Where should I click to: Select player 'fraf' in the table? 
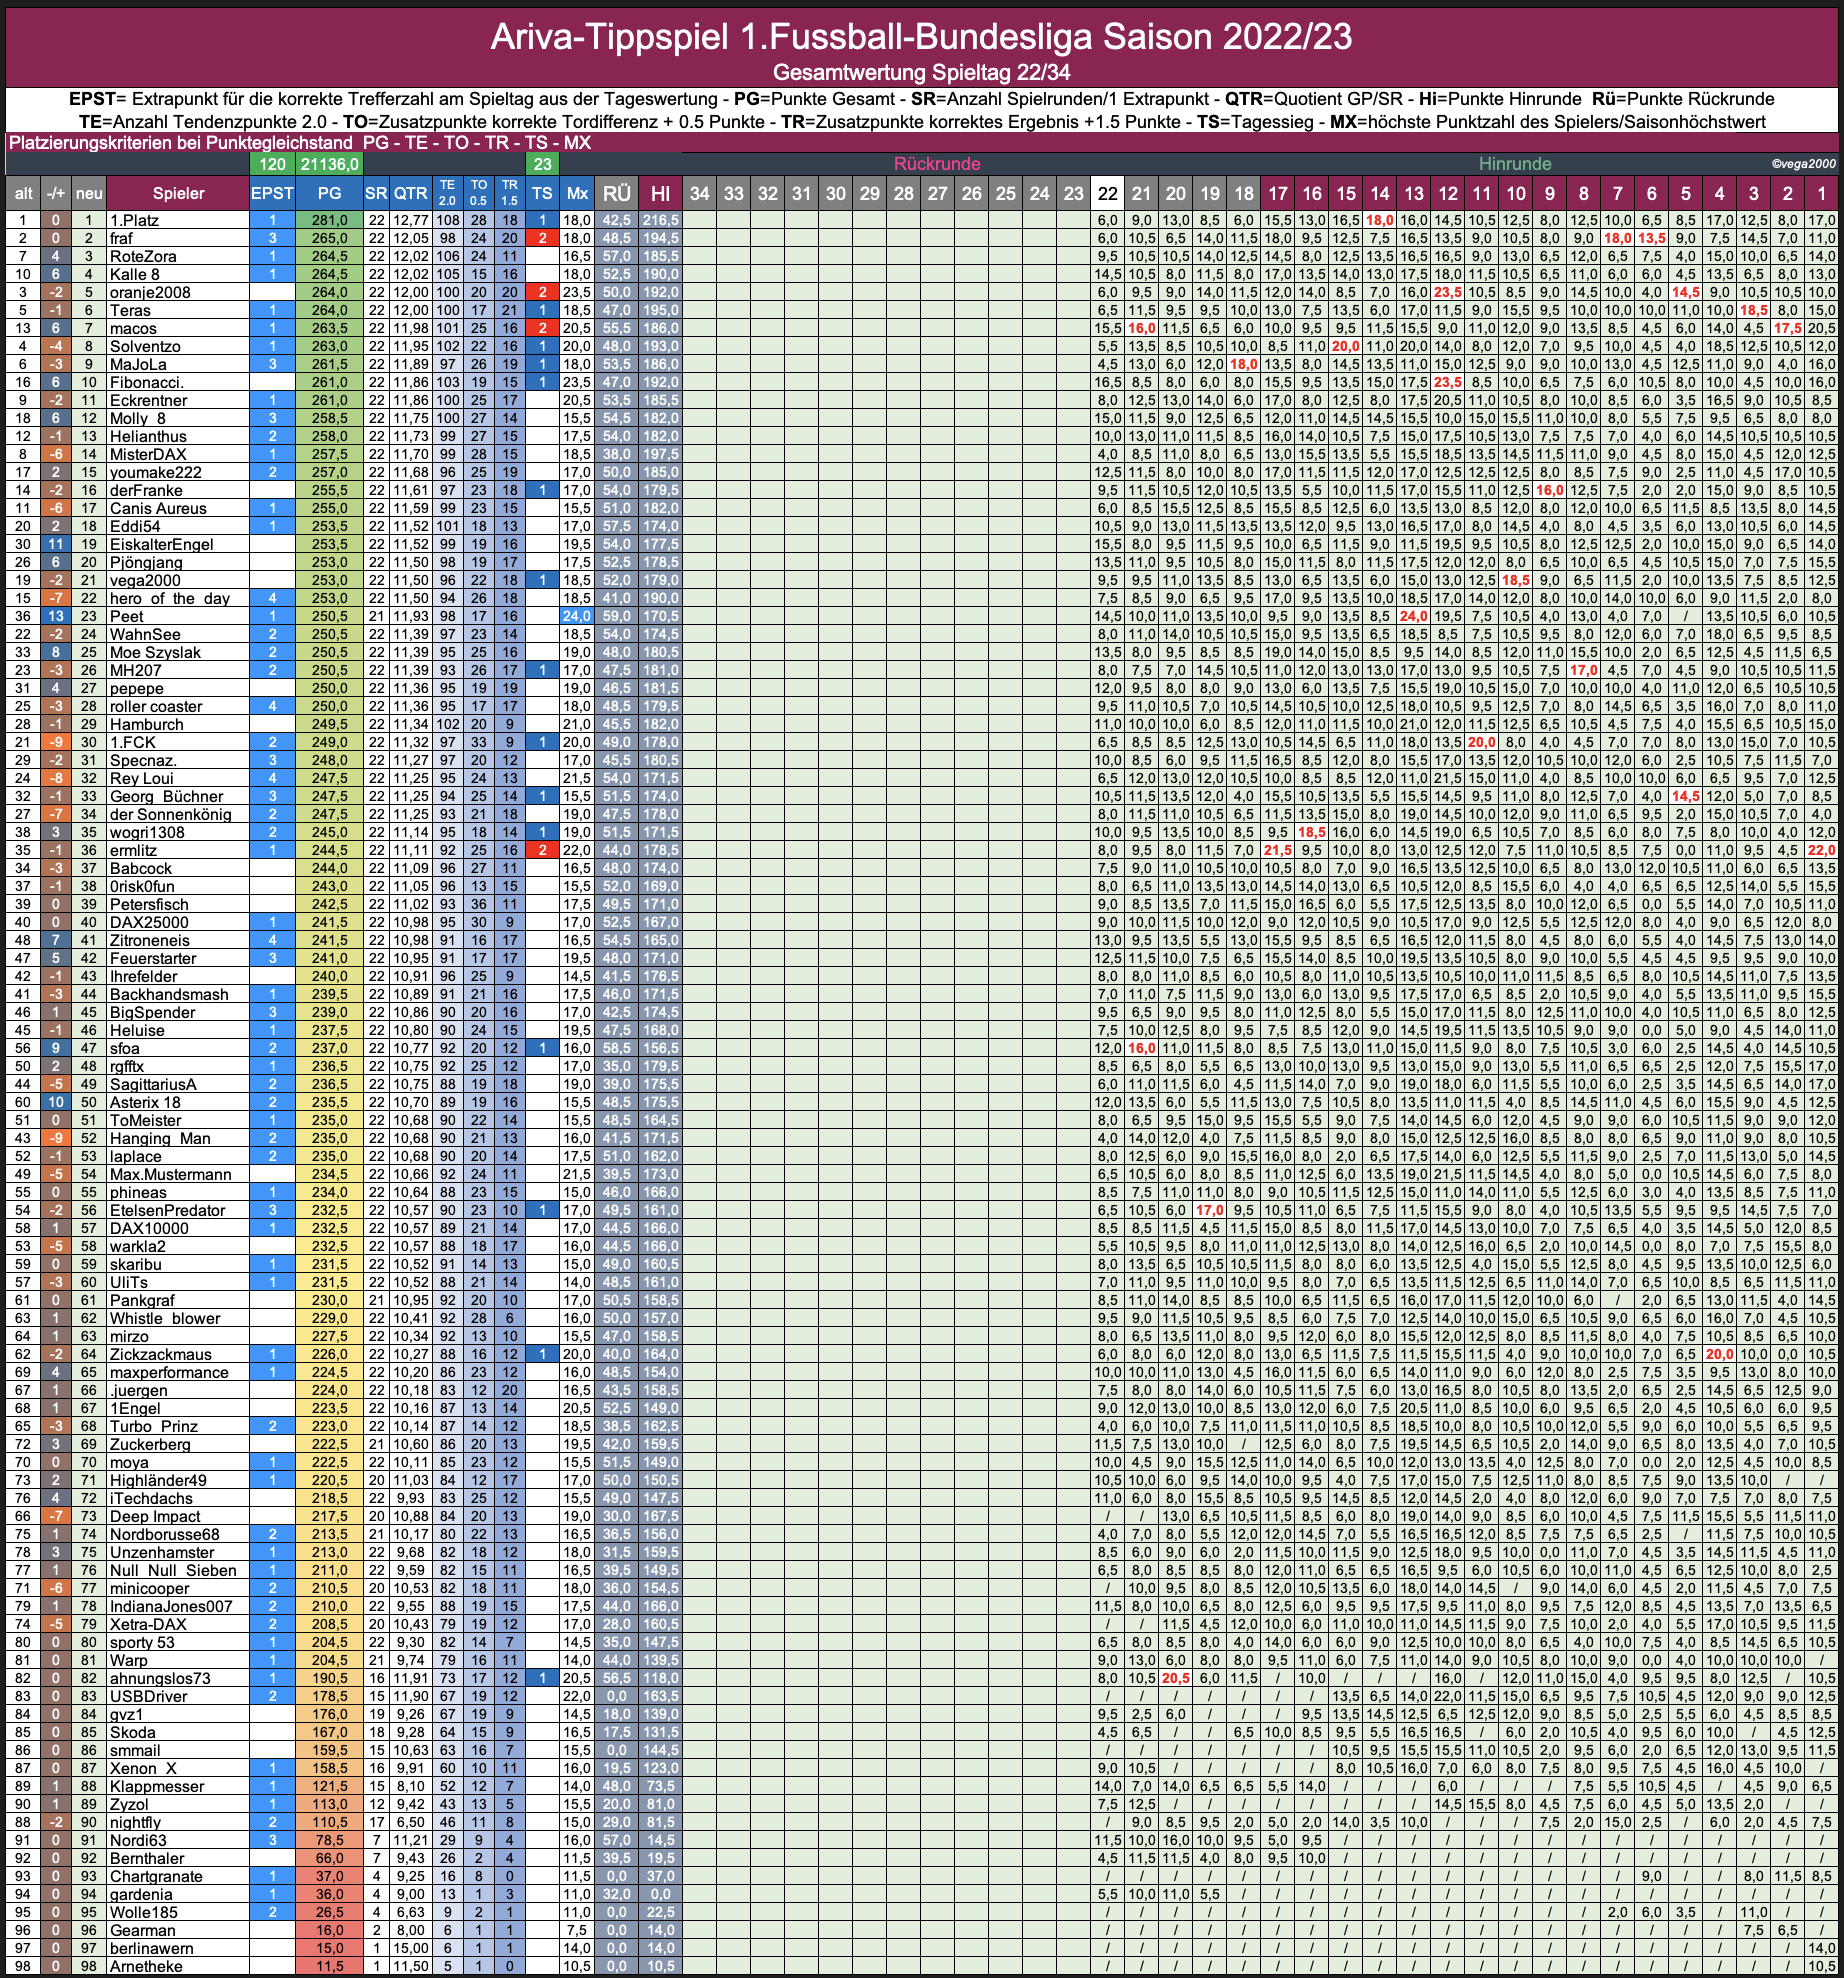(121, 238)
